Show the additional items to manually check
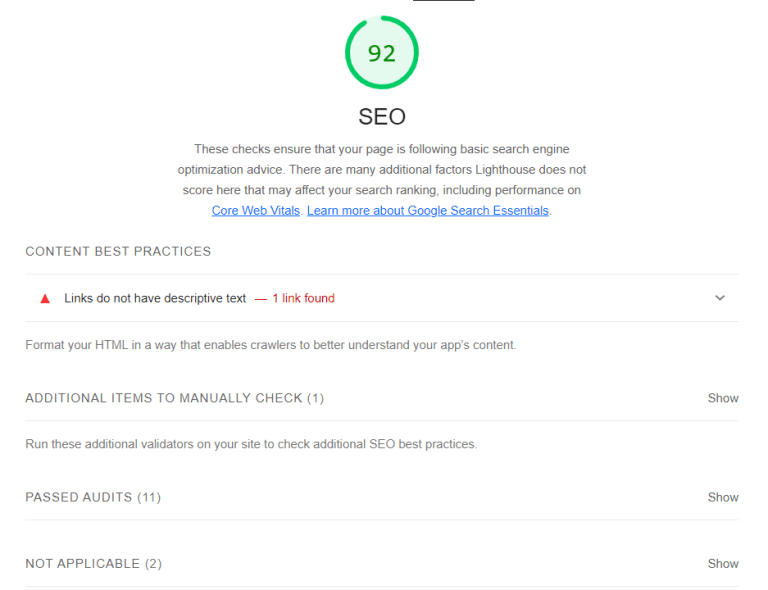Viewport: 768px width, 590px height. [x=723, y=398]
